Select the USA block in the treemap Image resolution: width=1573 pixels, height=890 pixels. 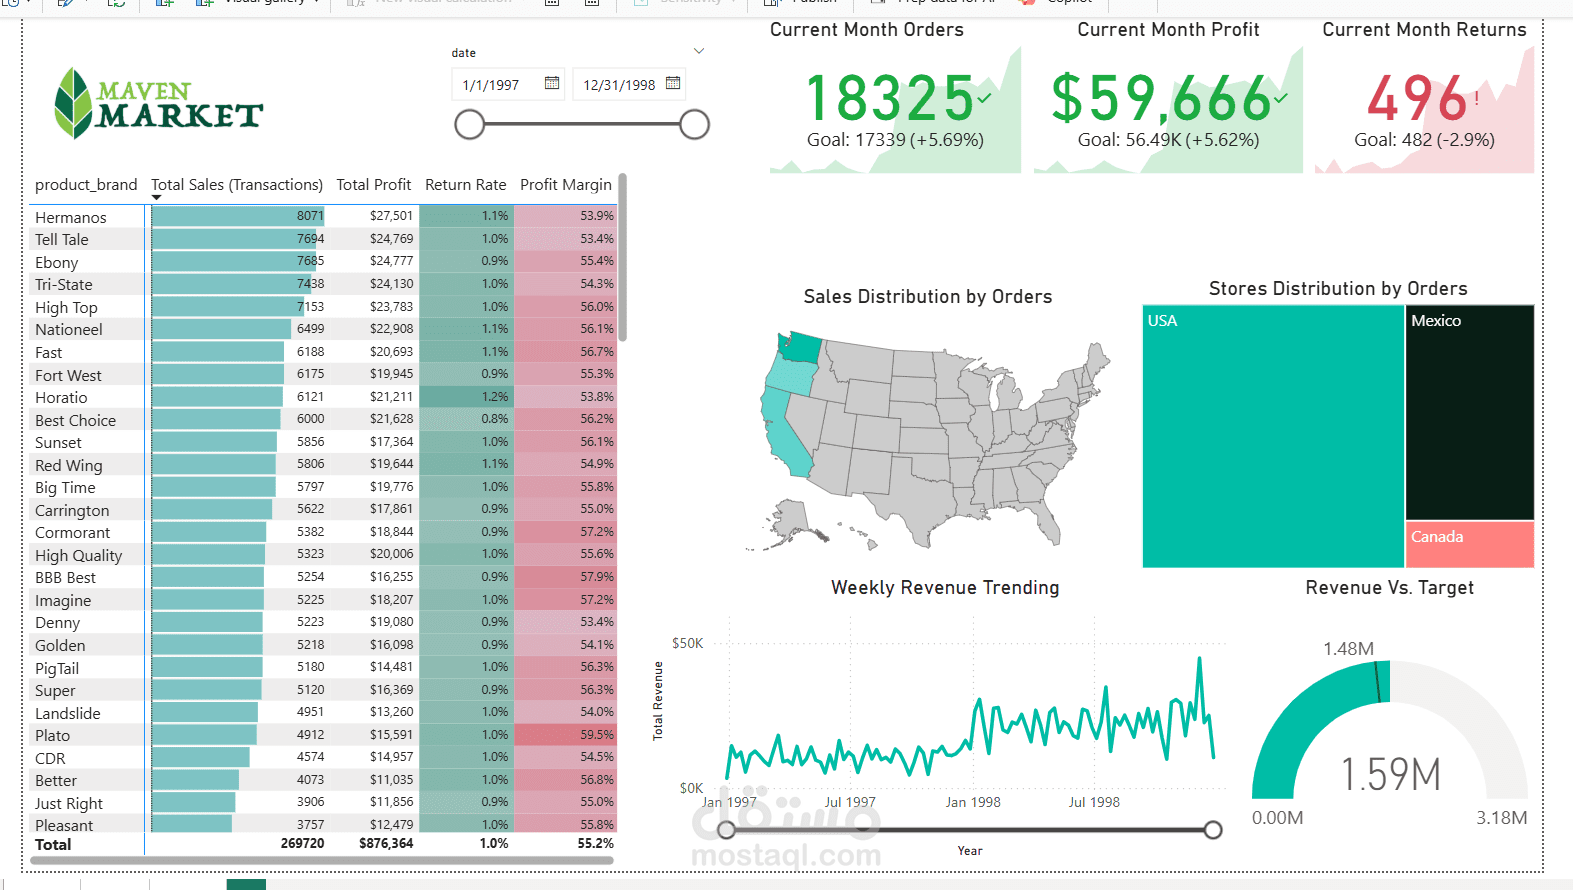point(1273,436)
